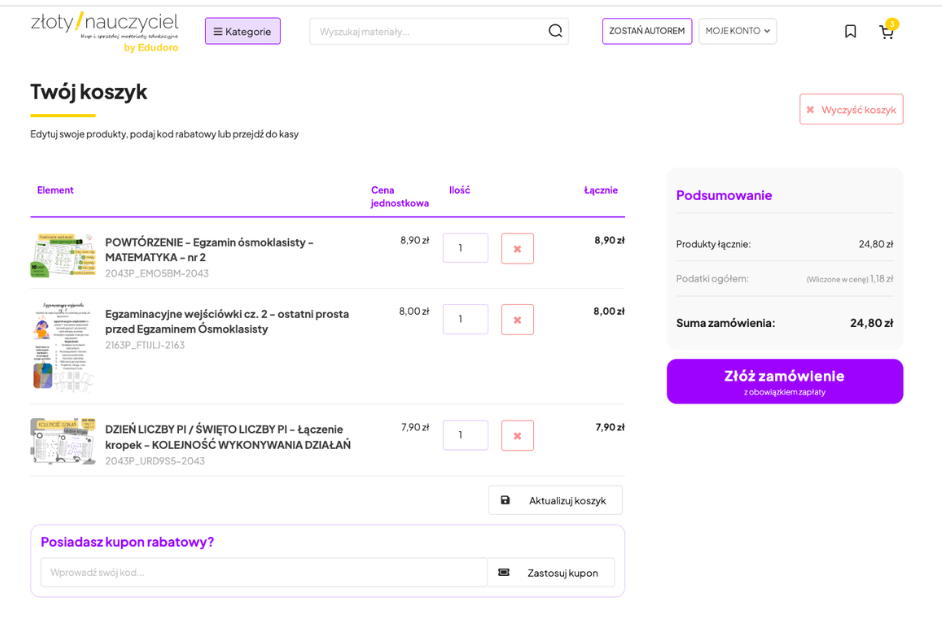This screenshot has width=942, height=628.
Task: Click the Złóż zamówienie button
Action: (785, 382)
